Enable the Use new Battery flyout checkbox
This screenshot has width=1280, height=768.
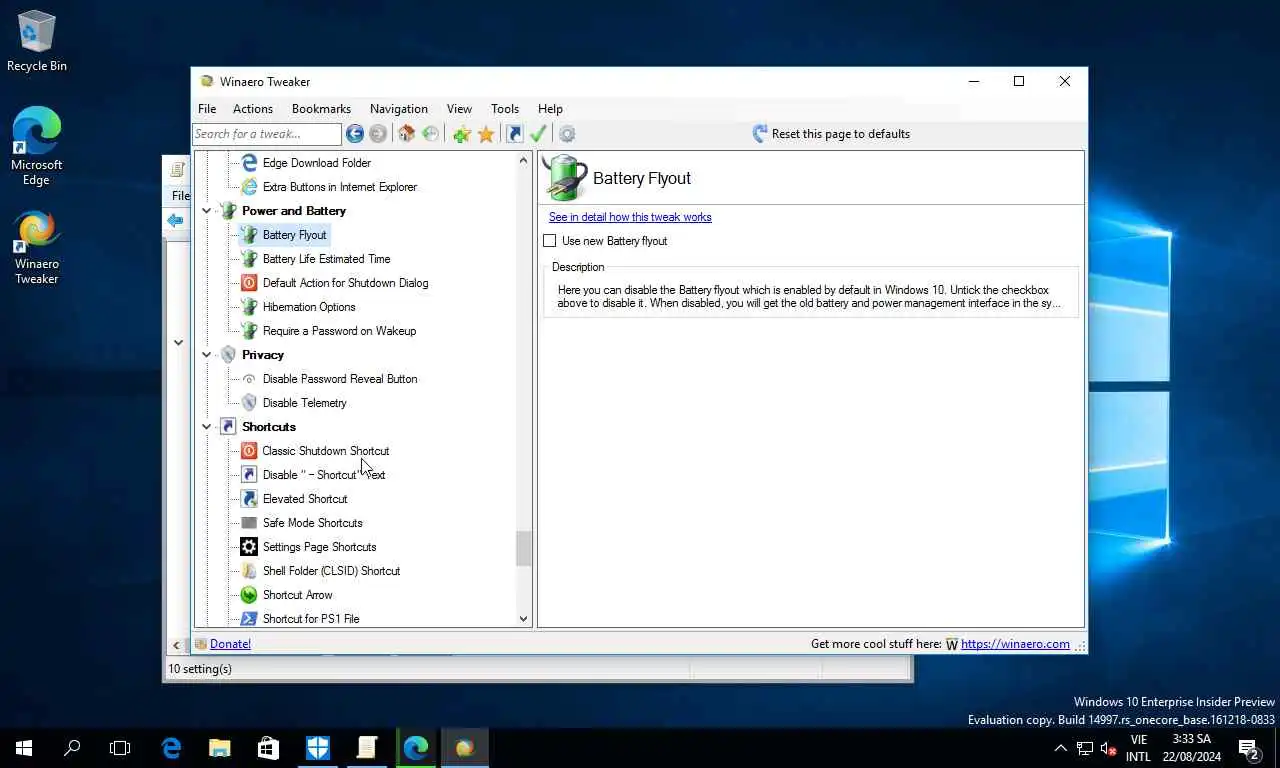(x=549, y=241)
